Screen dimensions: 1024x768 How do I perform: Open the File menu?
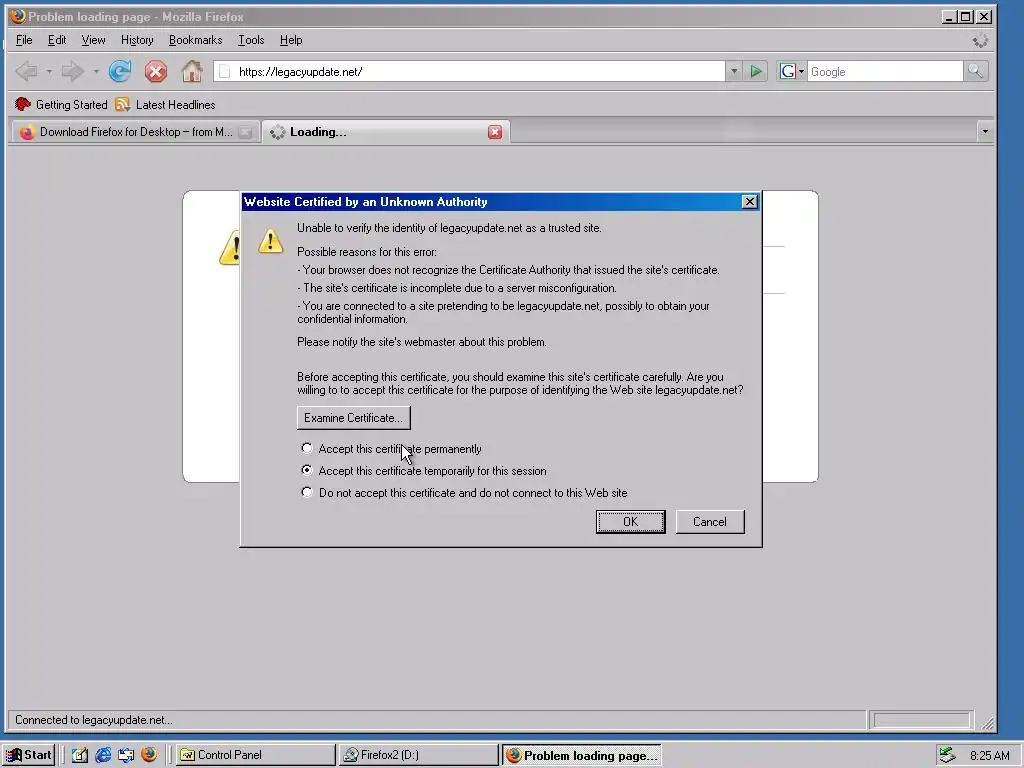pos(24,40)
